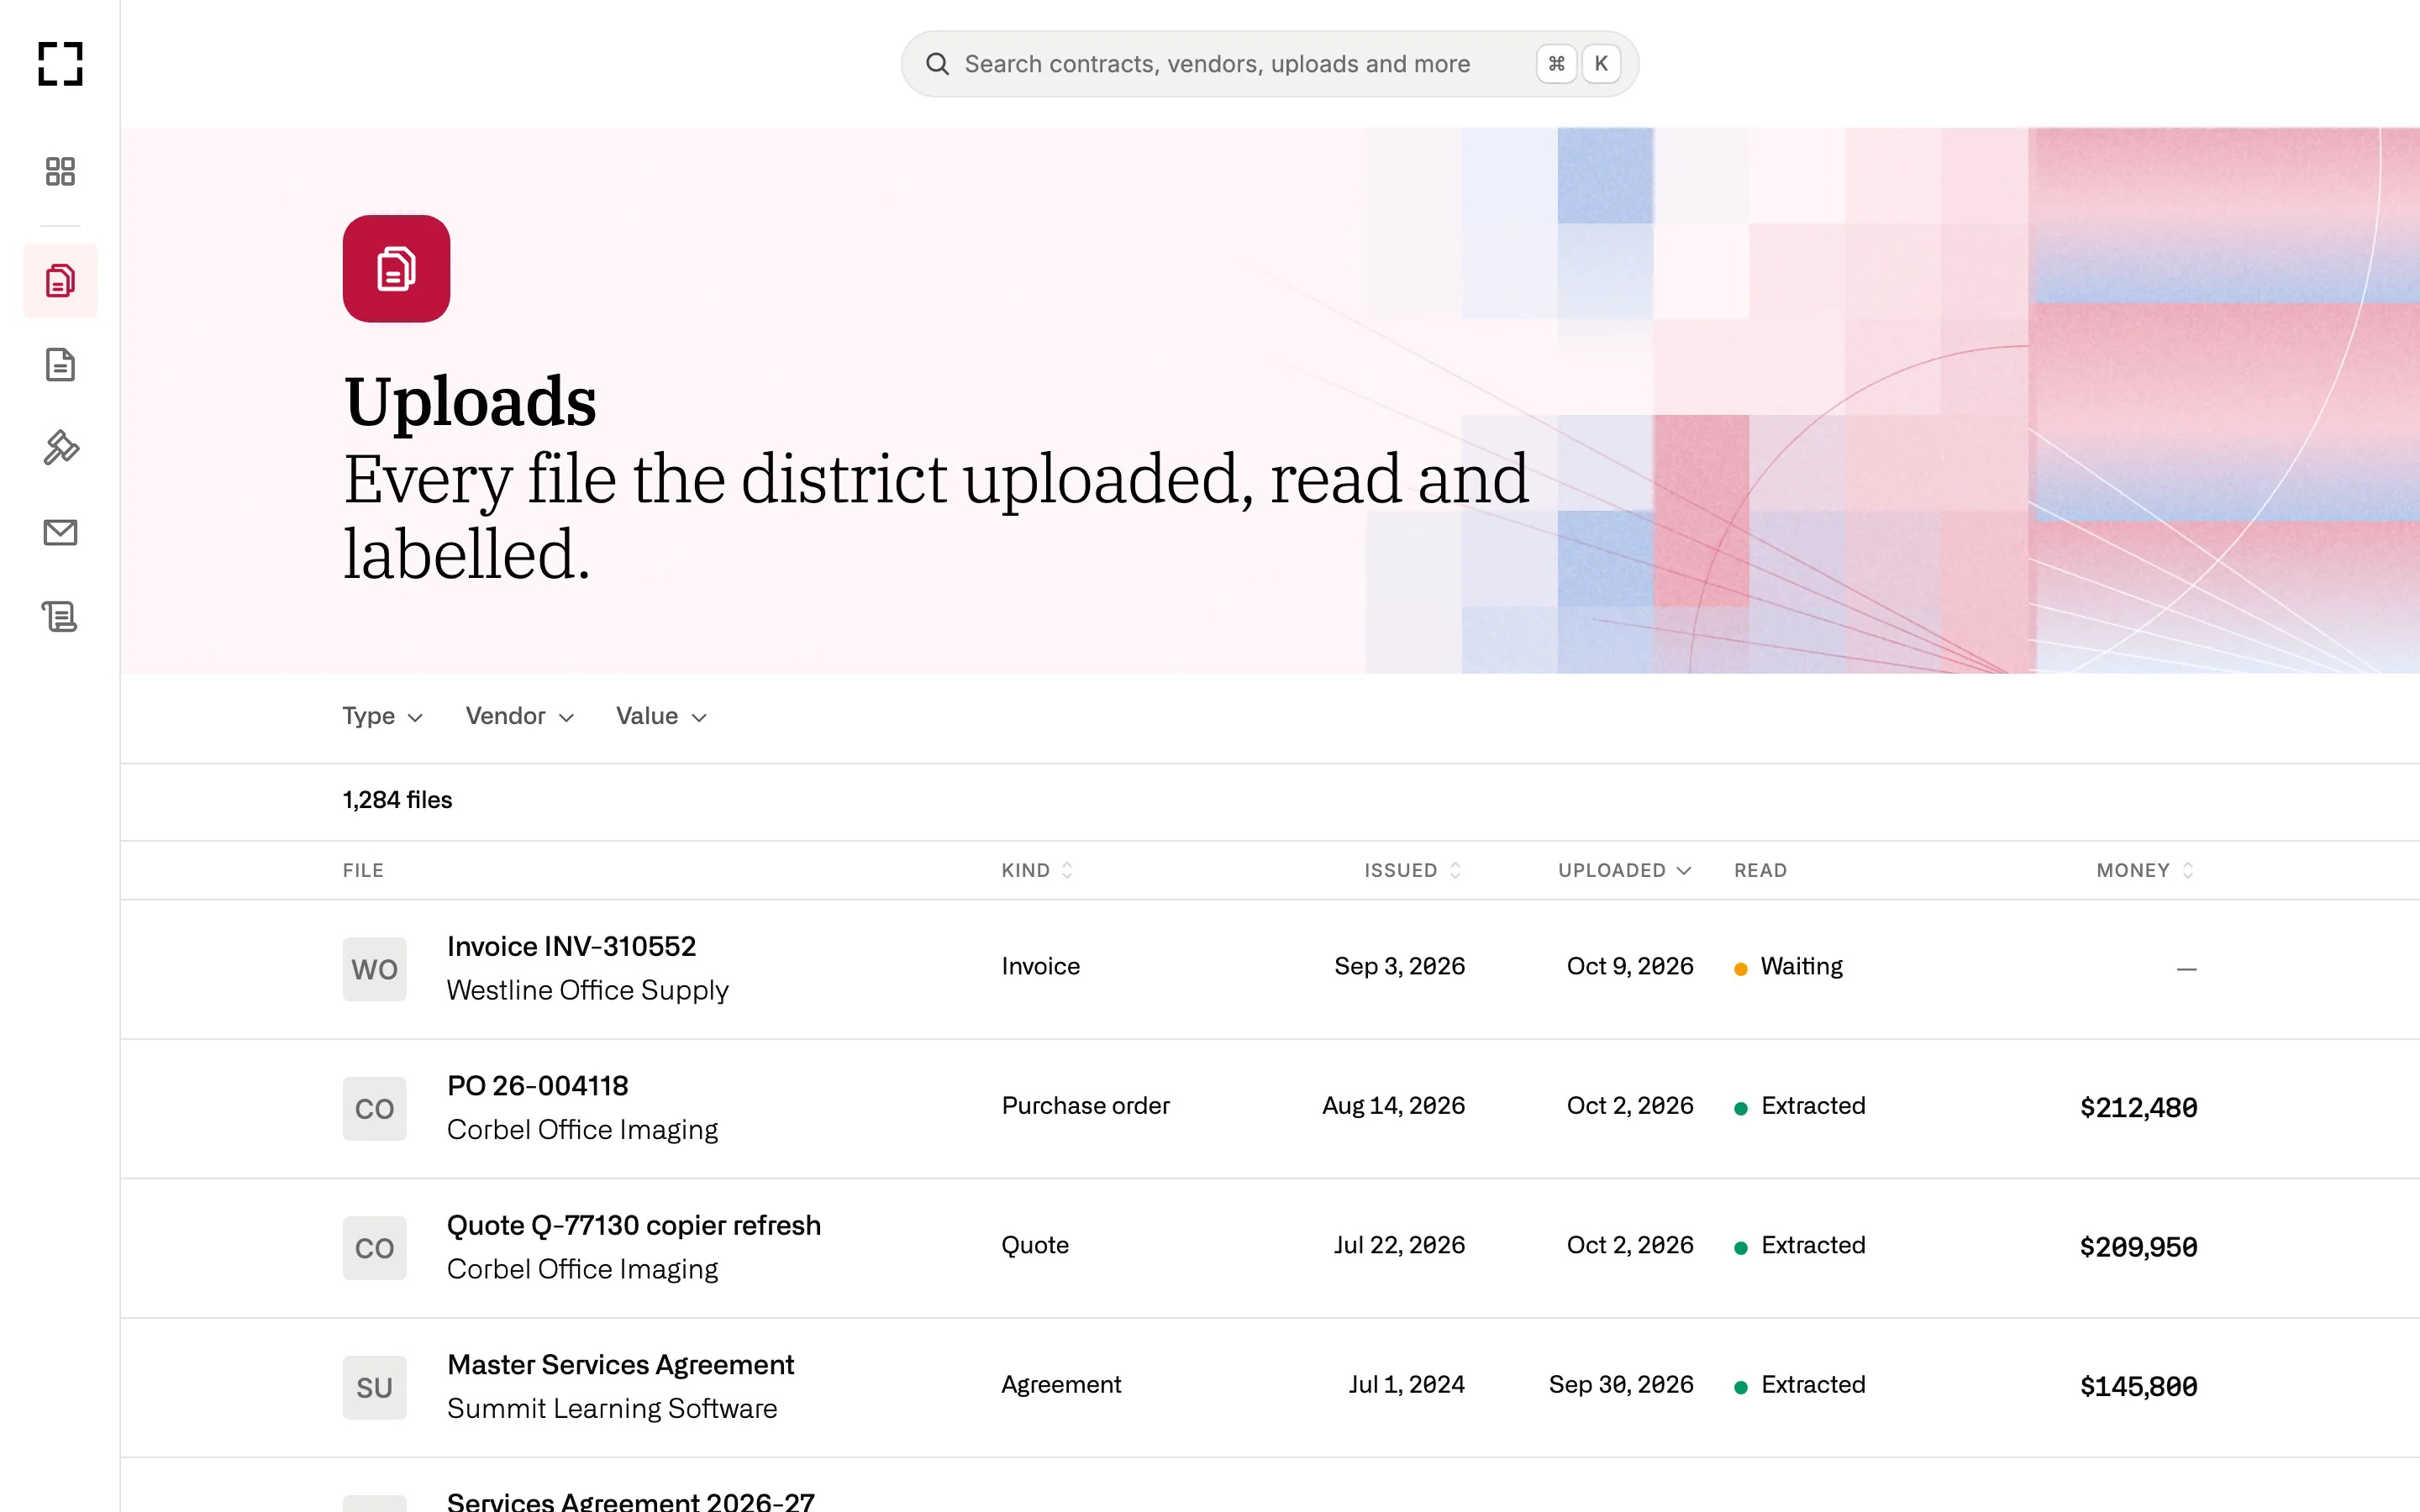This screenshot has width=2420, height=1512.
Task: Click the WO avatar for Westline Office Supply
Action: (x=374, y=969)
